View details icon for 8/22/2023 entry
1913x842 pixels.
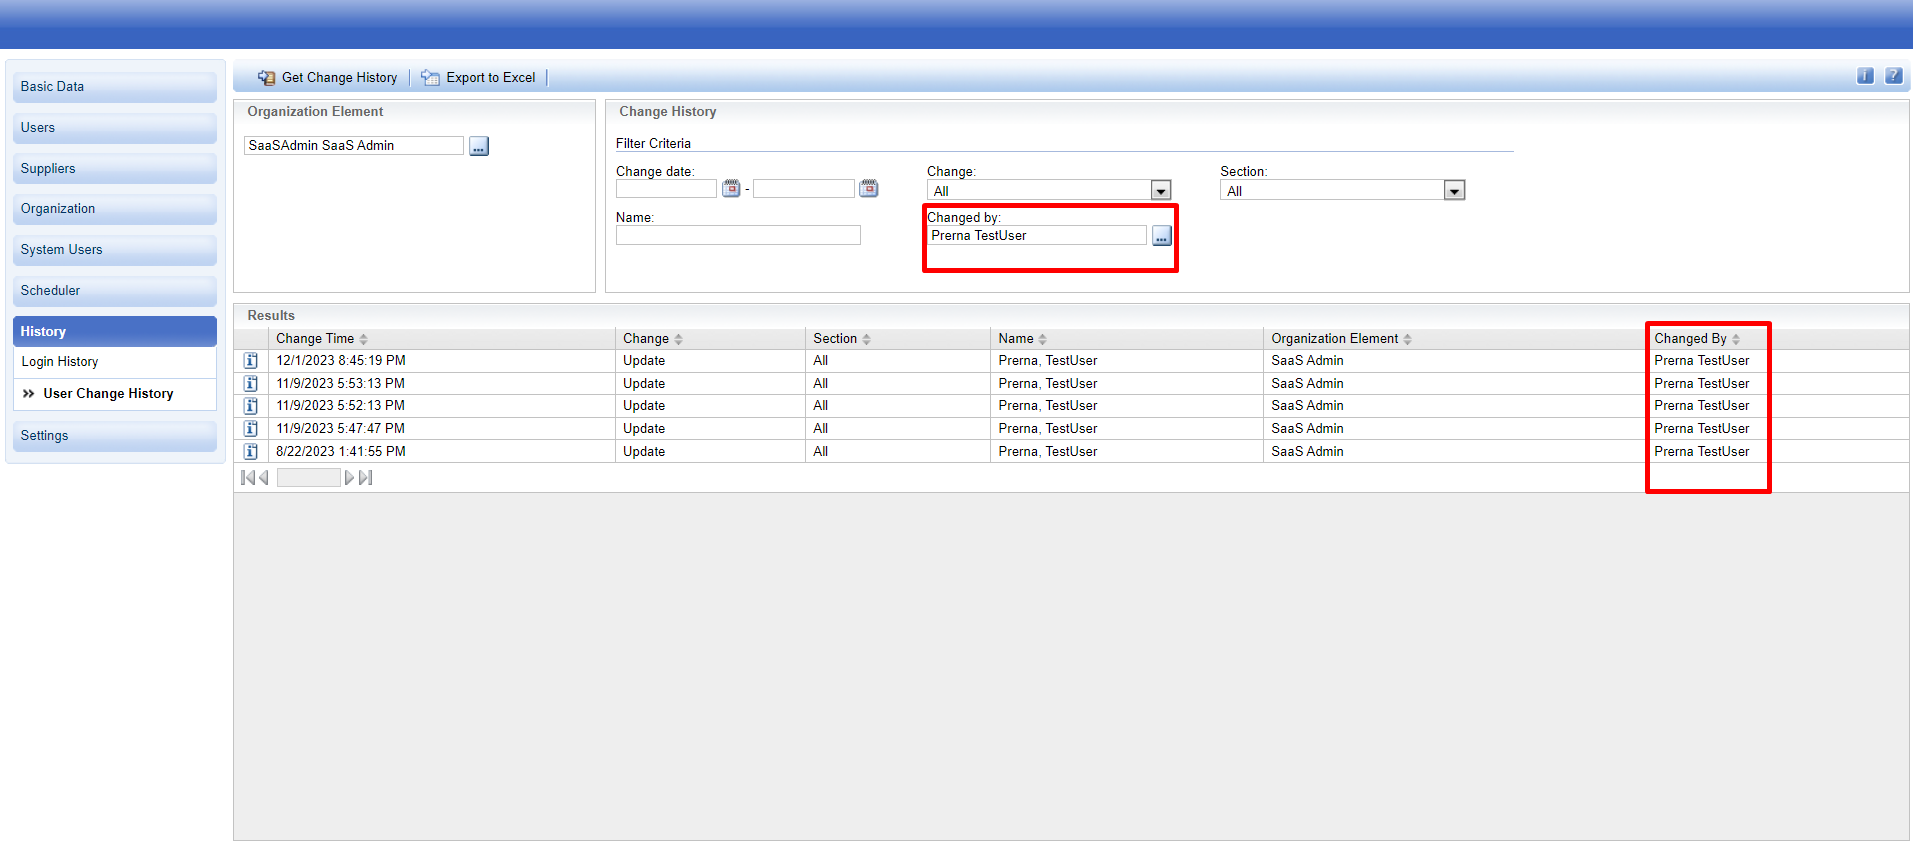[251, 452]
